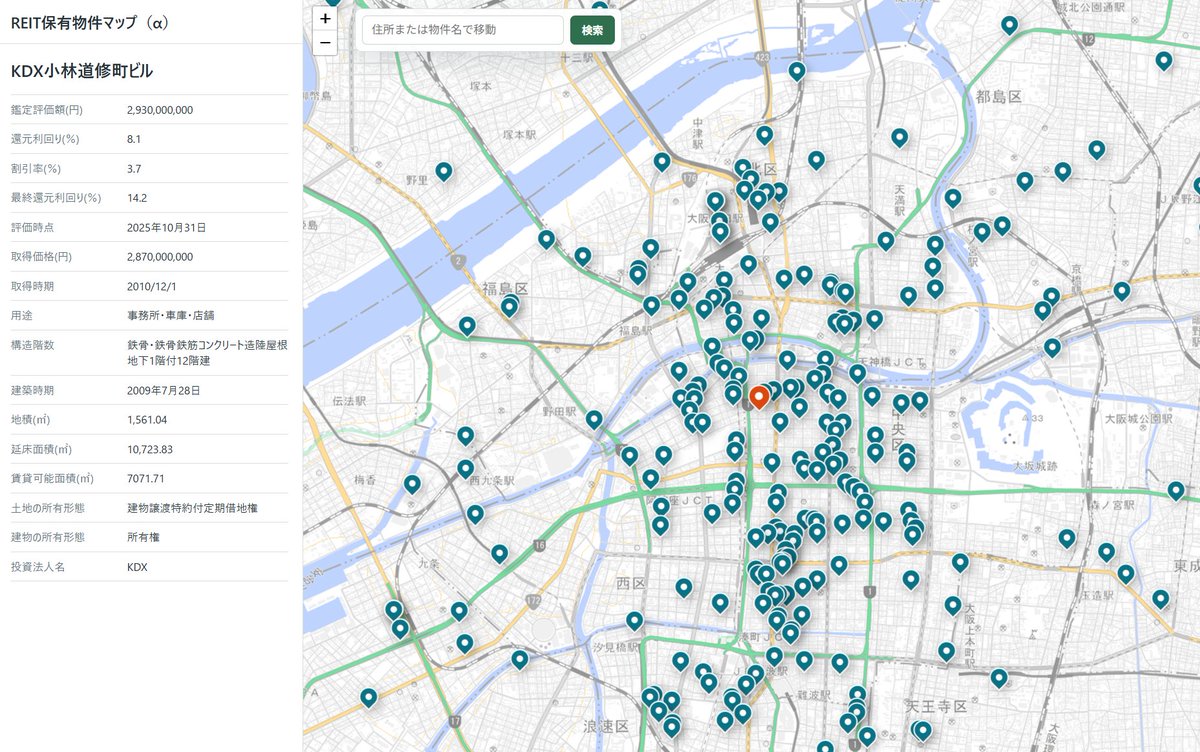Open the pin beside 梅香 label
Screen dimensions: 1200x752
tap(412, 485)
